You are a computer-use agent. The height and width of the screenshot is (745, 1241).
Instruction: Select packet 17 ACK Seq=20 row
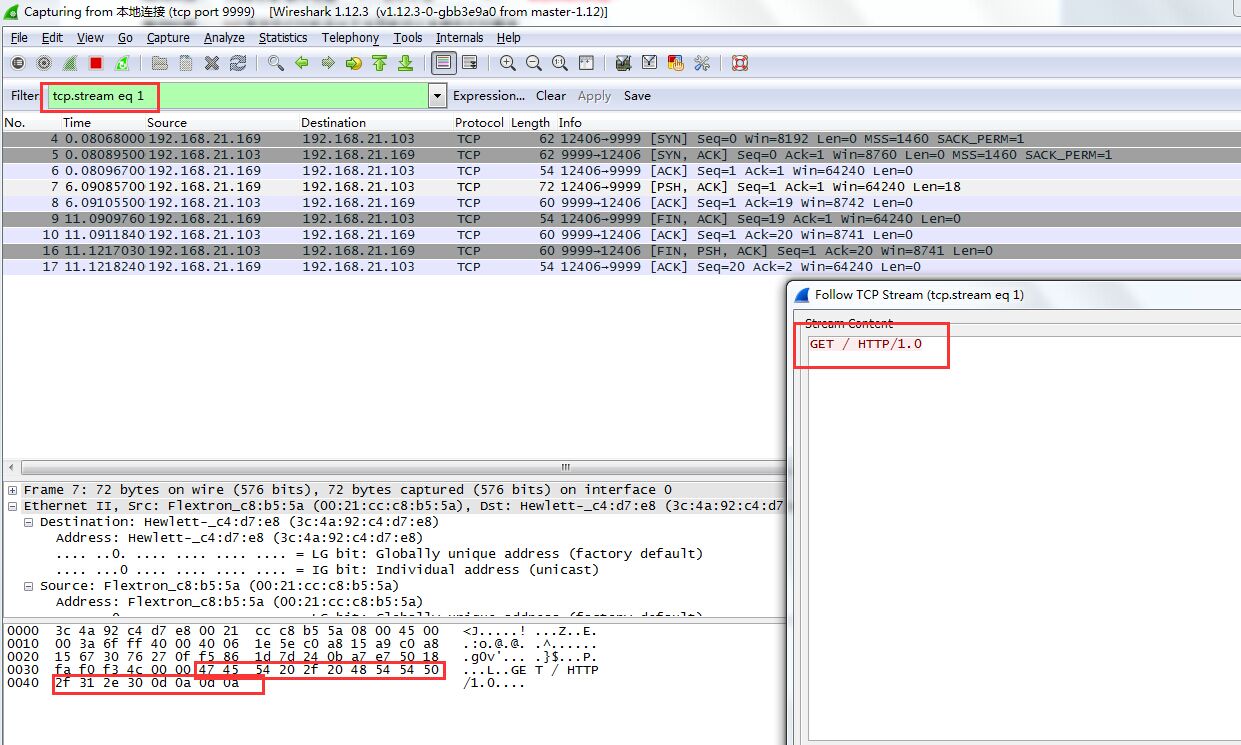pos(620,267)
